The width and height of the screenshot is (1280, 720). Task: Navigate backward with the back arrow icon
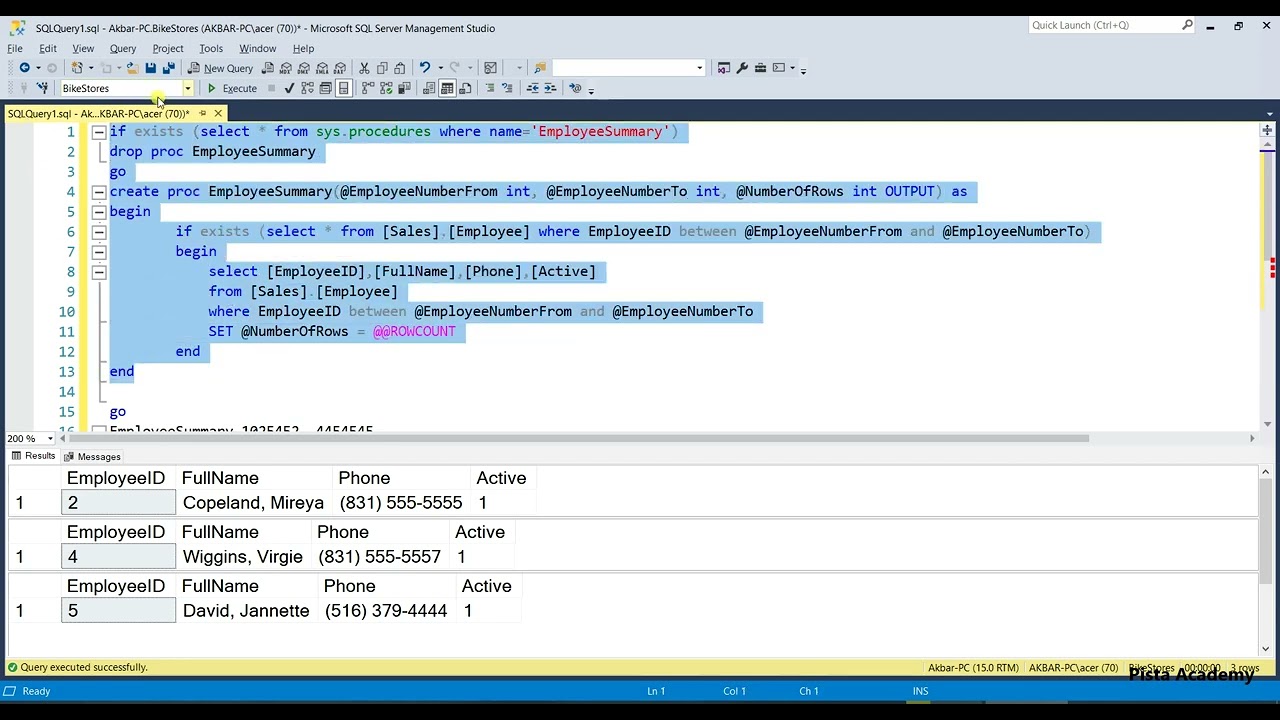(x=24, y=68)
